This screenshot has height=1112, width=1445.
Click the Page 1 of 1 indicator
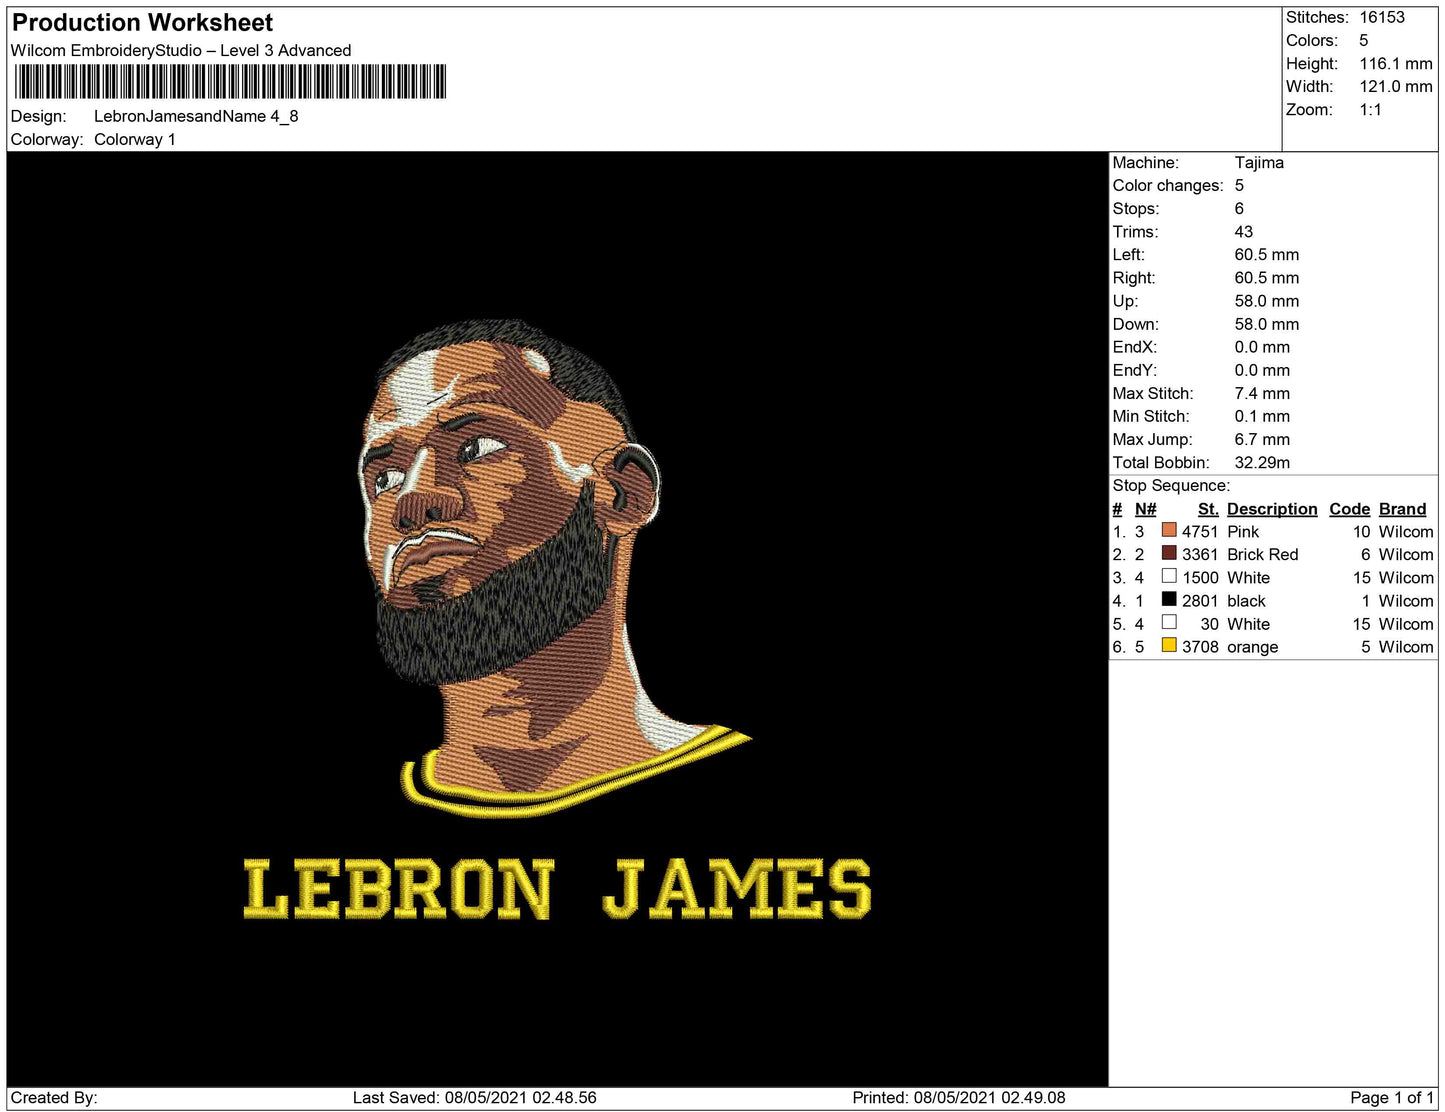click(1393, 1096)
